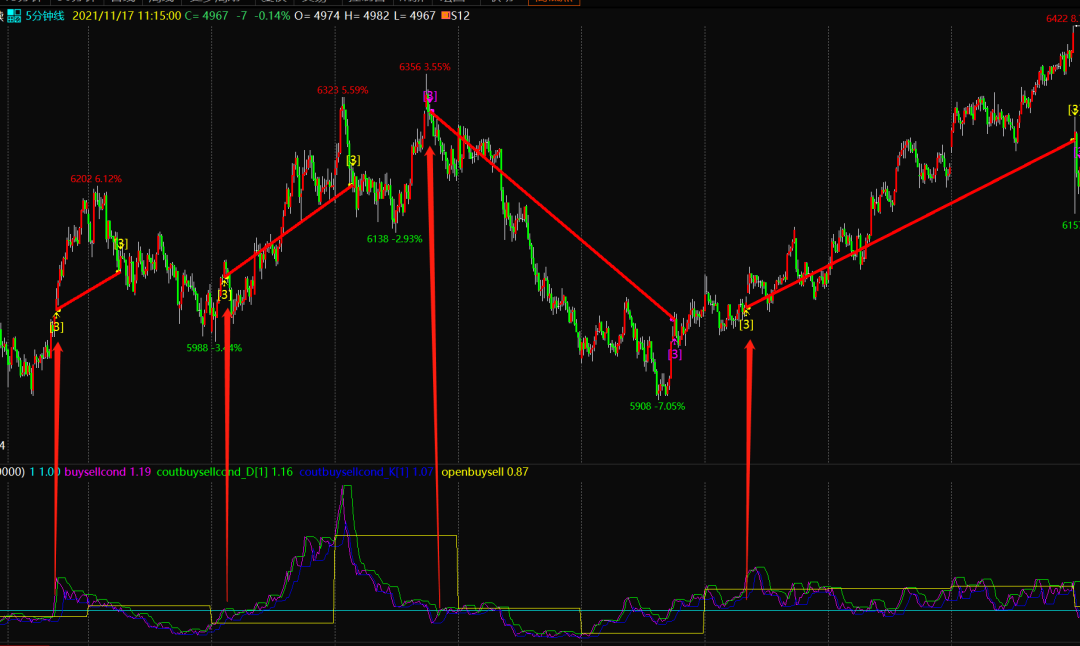Click the tallest spike in the indicator panel
The image size is (1080, 646).
346,492
